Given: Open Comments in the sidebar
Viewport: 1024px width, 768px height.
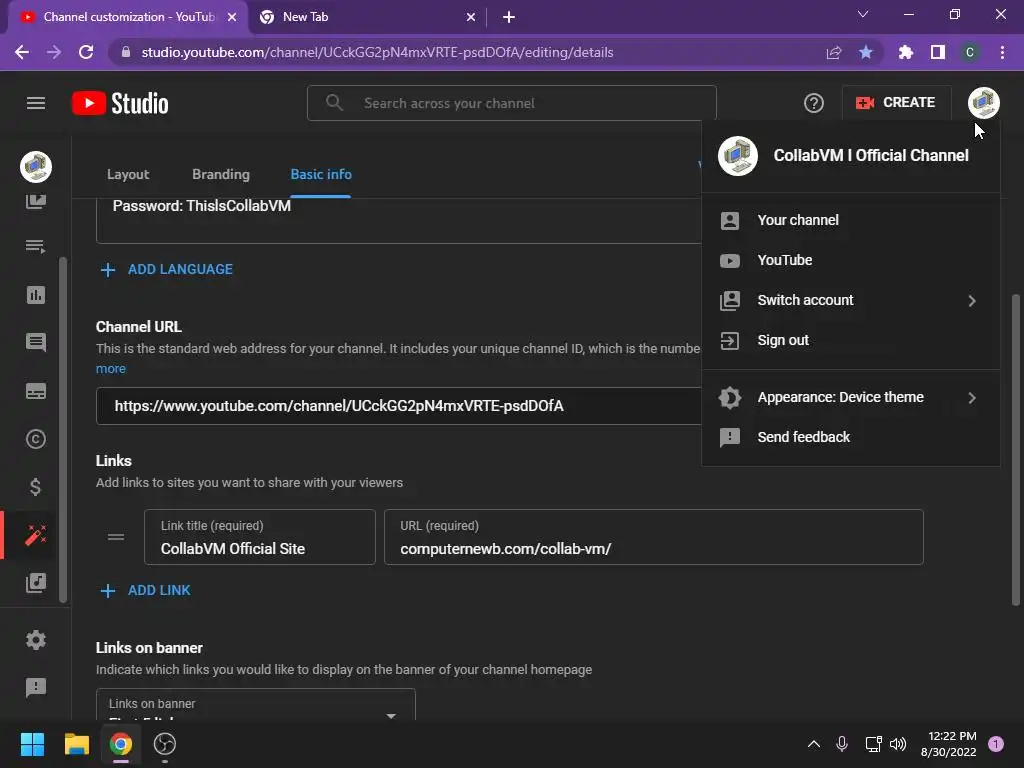Looking at the screenshot, I should pyautogui.click(x=36, y=342).
